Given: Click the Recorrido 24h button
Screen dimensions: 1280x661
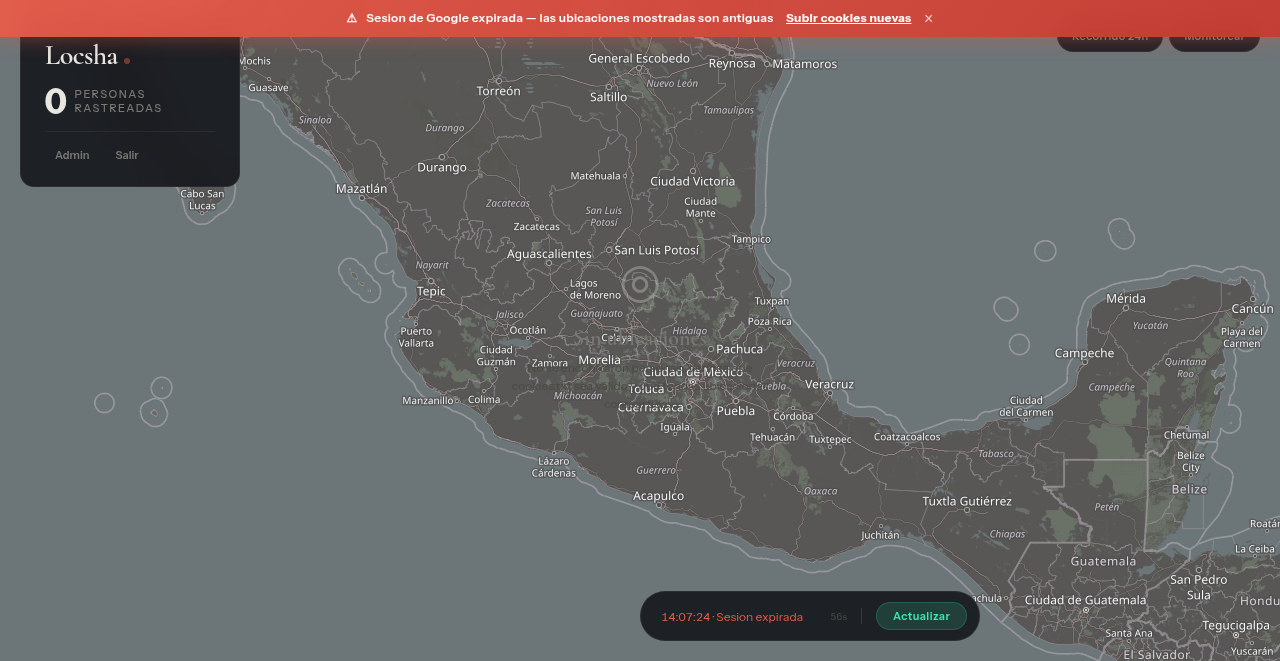Looking at the screenshot, I should (x=1109, y=37).
